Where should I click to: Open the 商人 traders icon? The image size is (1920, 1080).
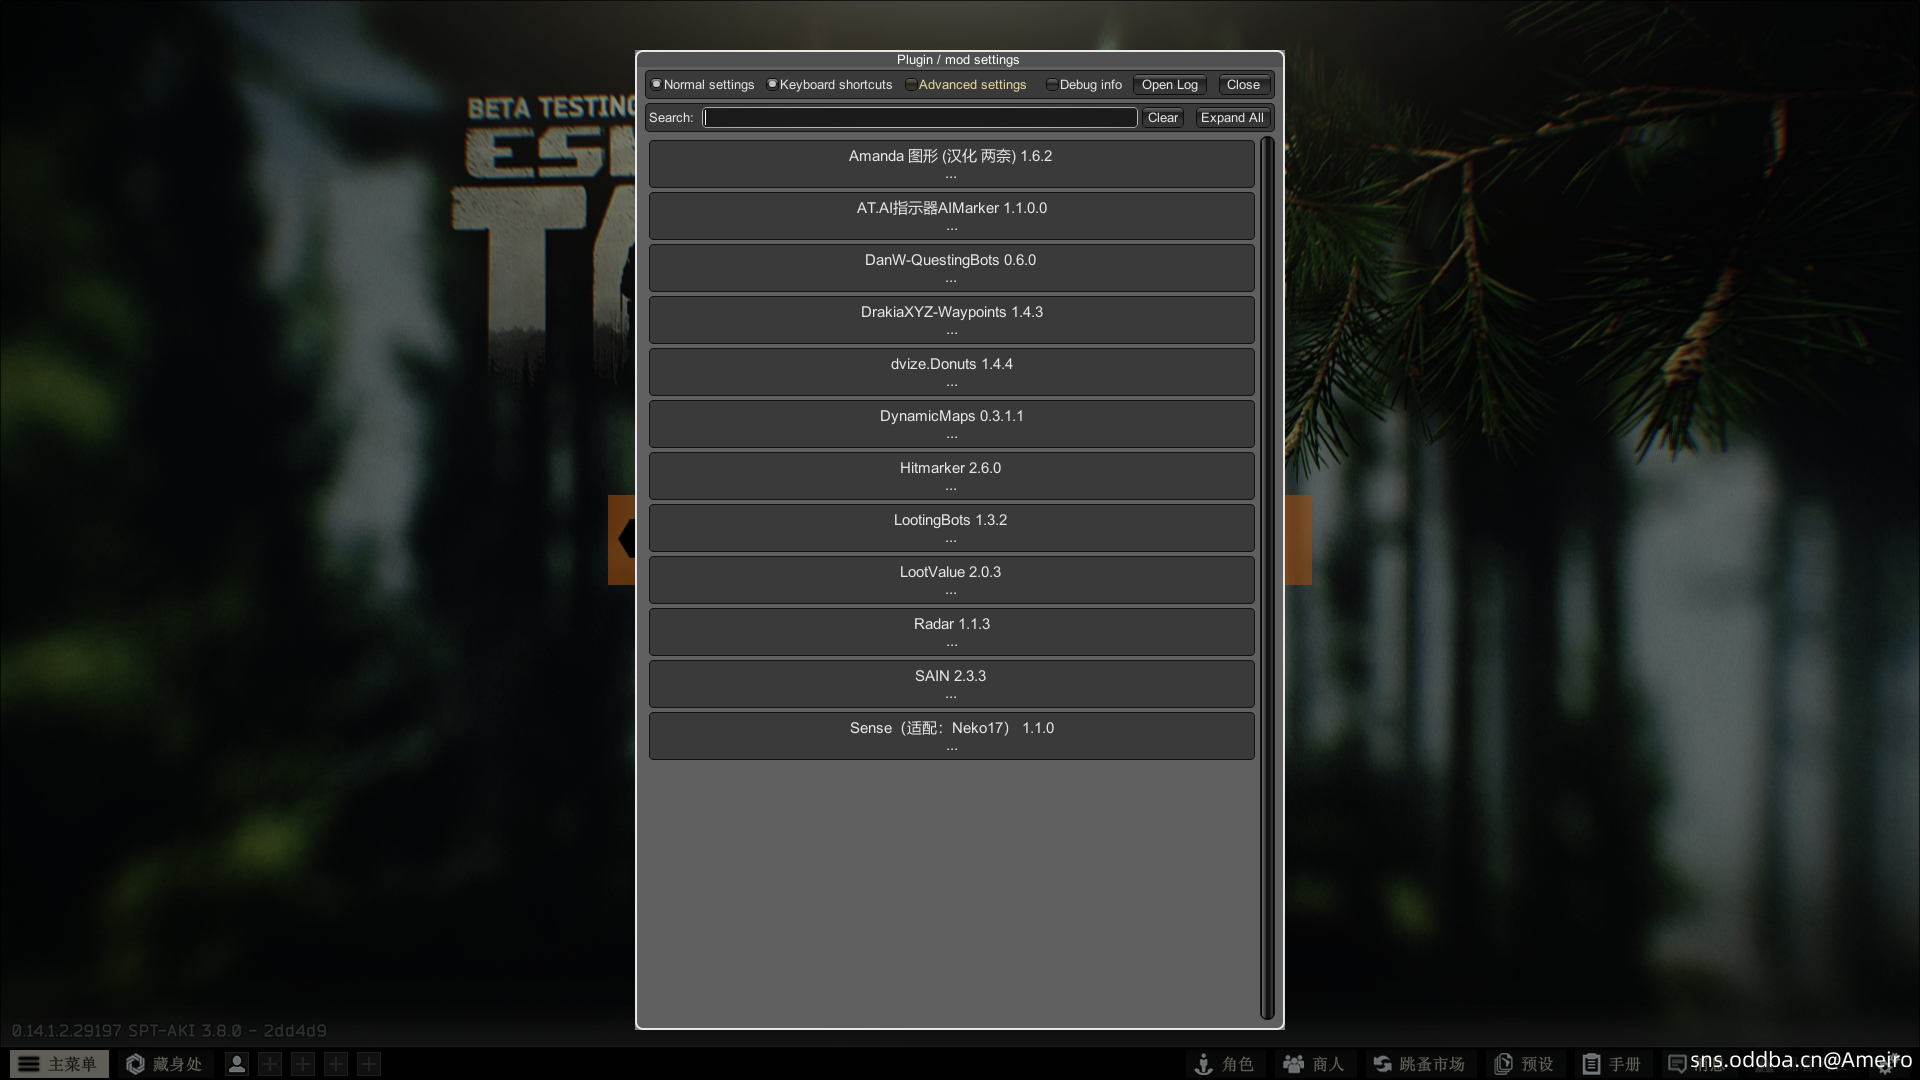tap(1313, 1064)
